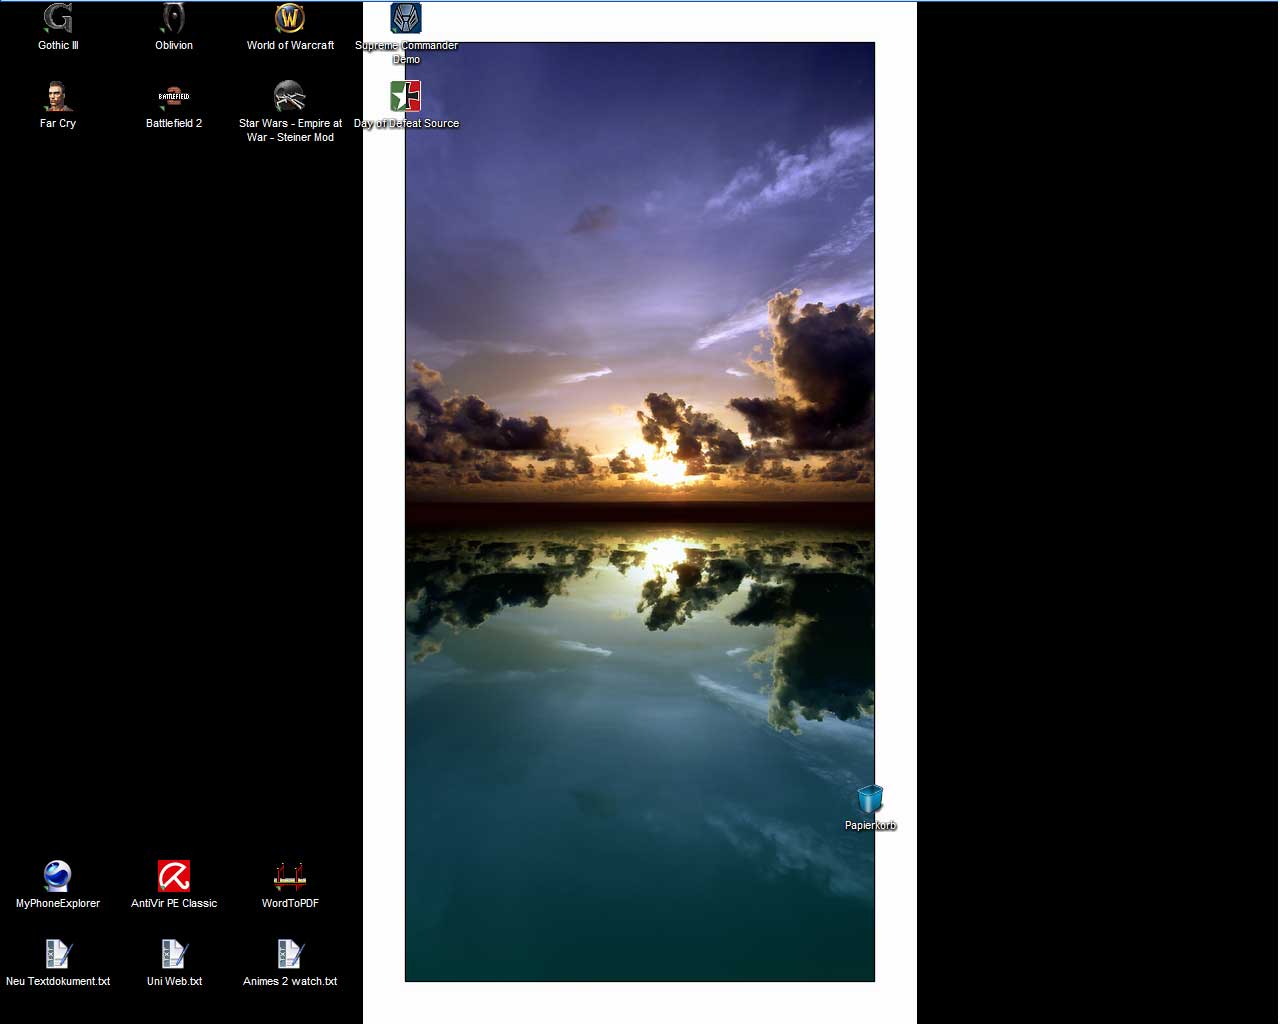Screen dimensions: 1280x1024
Task: Open the Gothic III game shortcut
Action: (58, 19)
